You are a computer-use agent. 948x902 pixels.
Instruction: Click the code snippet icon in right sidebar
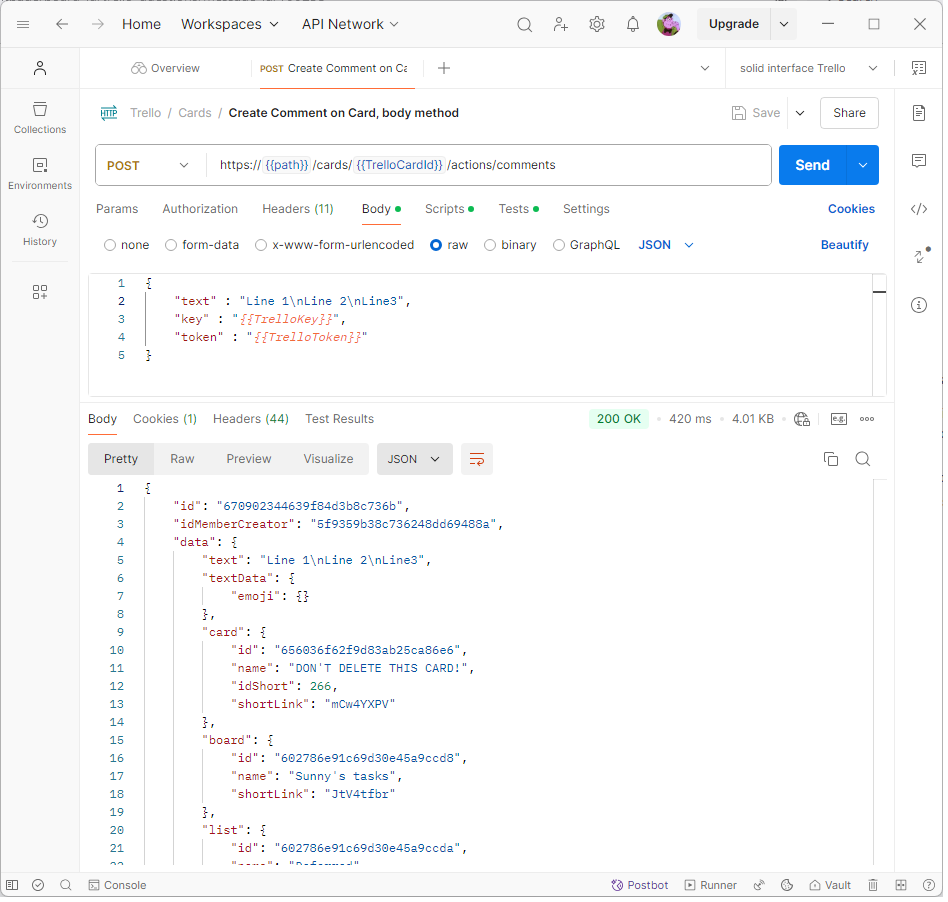tap(919, 209)
